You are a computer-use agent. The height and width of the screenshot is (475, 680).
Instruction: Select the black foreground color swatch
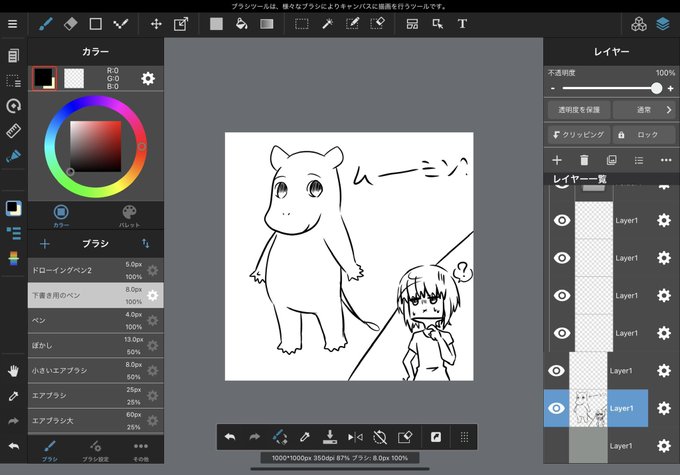point(43,78)
